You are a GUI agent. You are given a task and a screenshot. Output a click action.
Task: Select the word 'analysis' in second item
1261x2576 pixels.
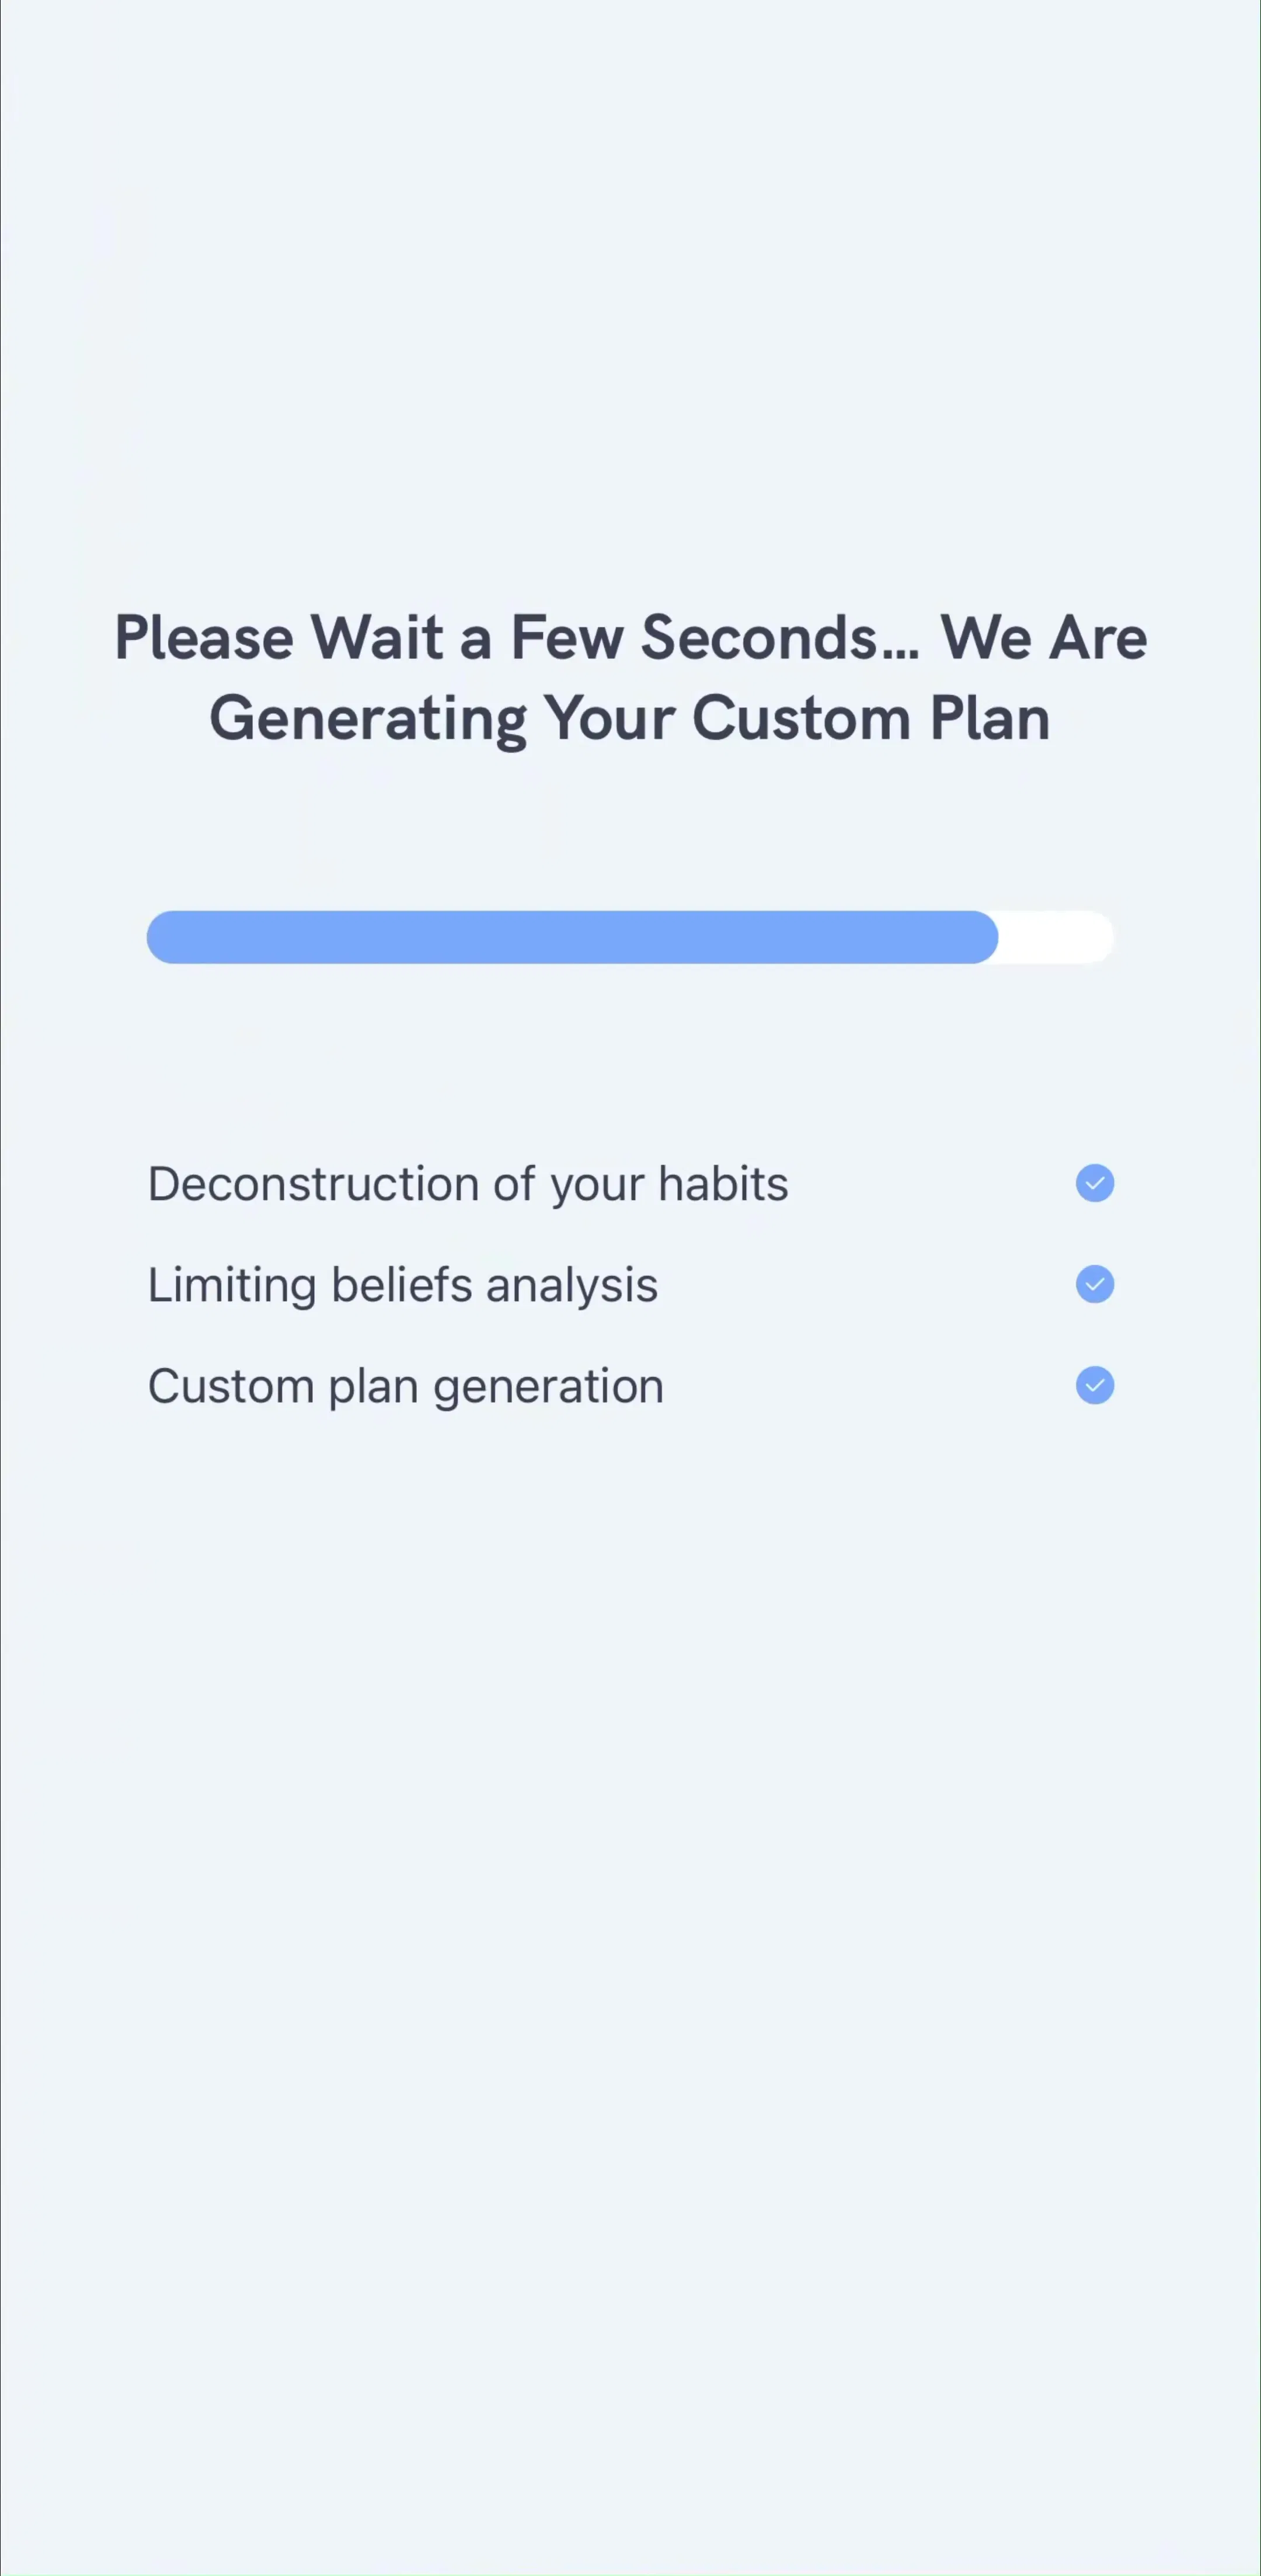click(572, 1287)
